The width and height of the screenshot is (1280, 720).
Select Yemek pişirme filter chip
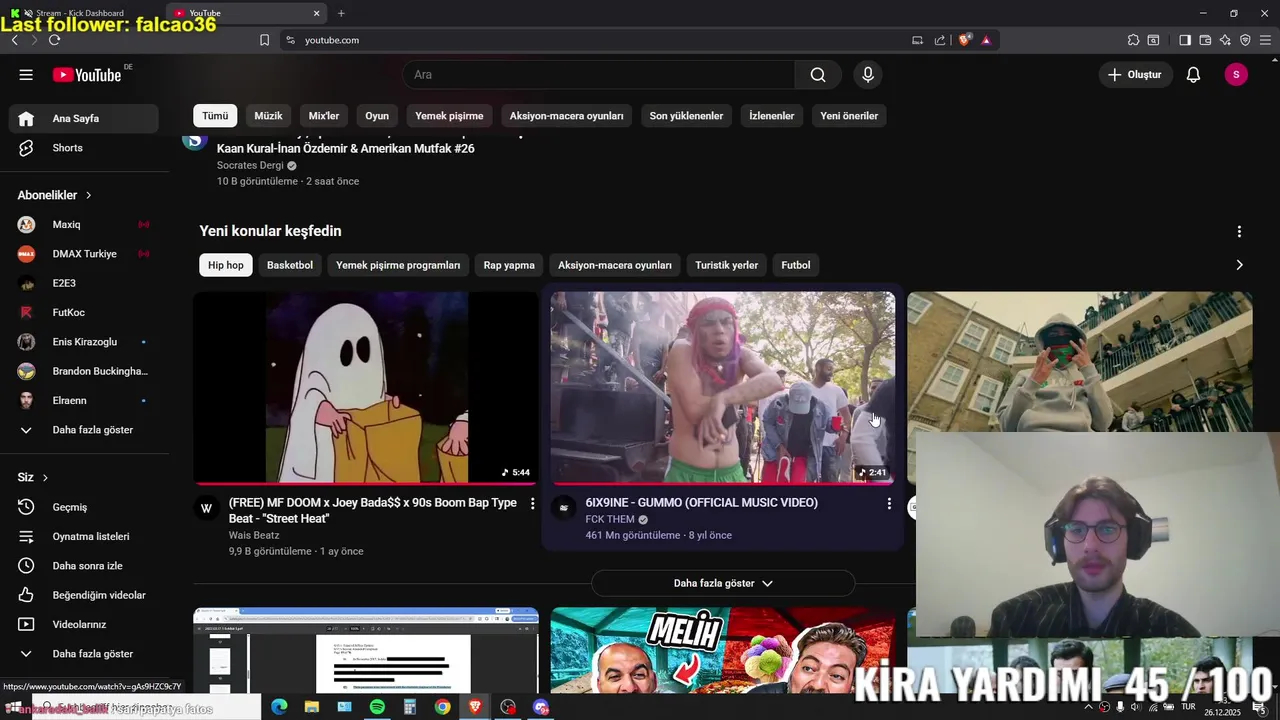(x=449, y=116)
